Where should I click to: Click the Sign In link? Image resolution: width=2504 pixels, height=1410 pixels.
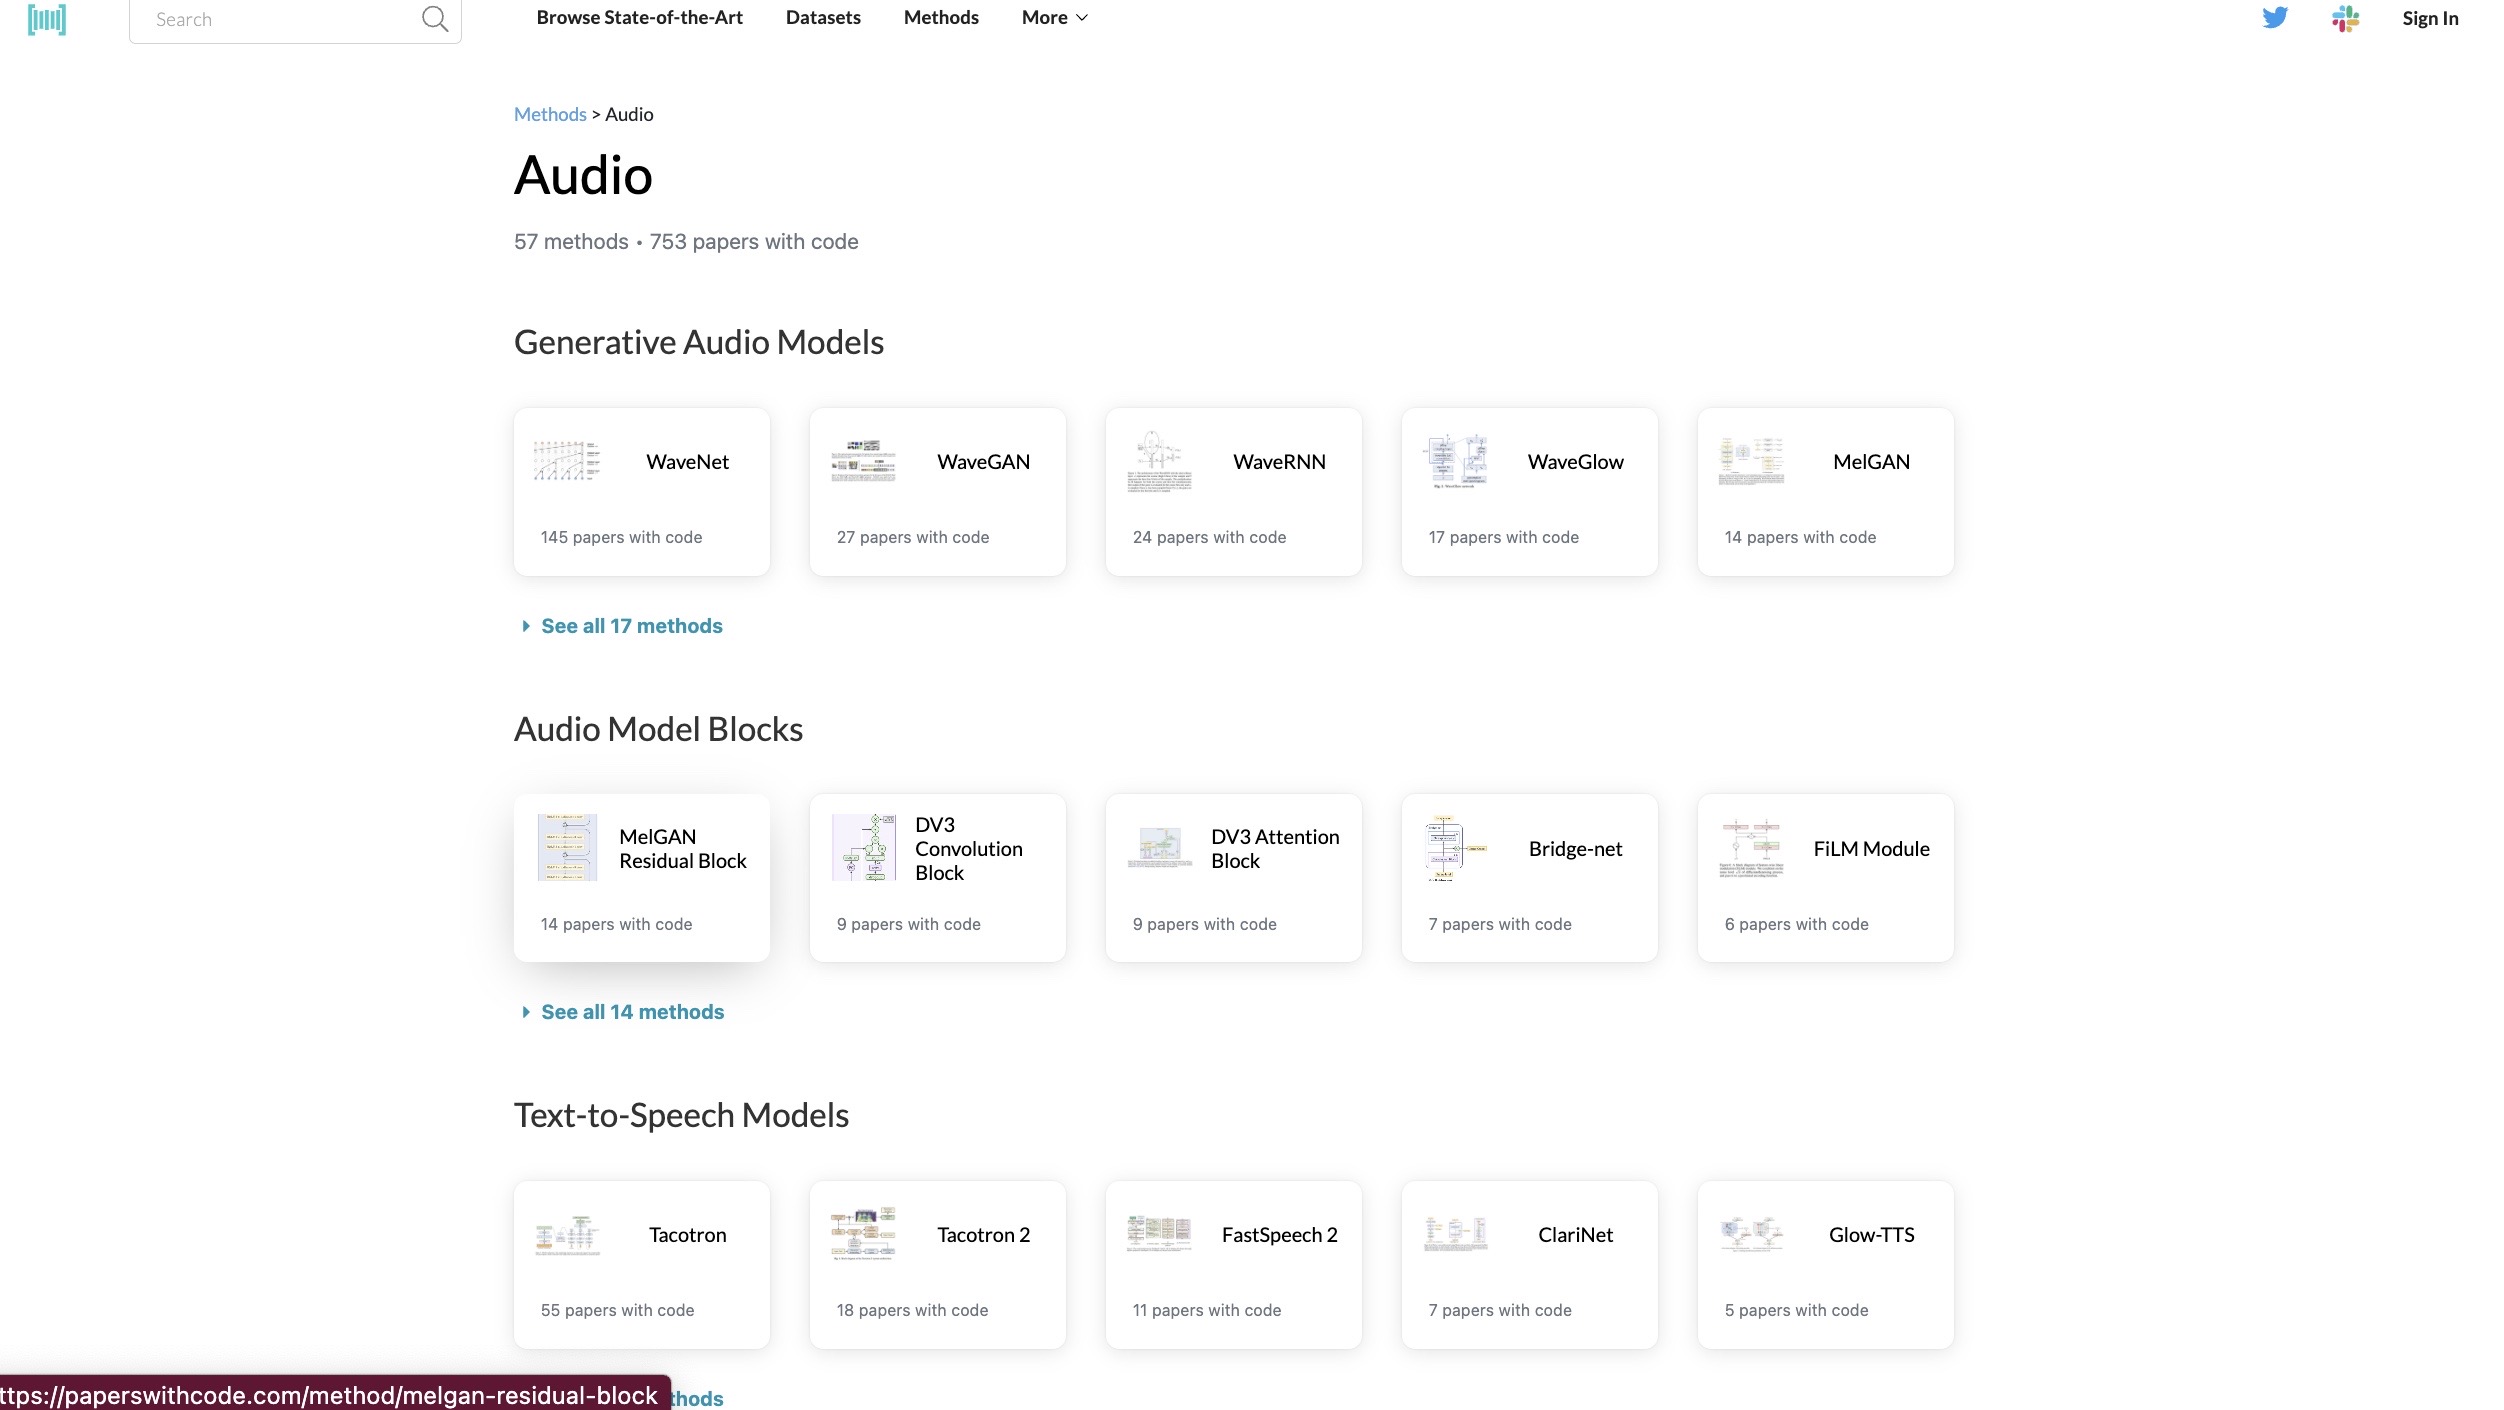[2429, 18]
